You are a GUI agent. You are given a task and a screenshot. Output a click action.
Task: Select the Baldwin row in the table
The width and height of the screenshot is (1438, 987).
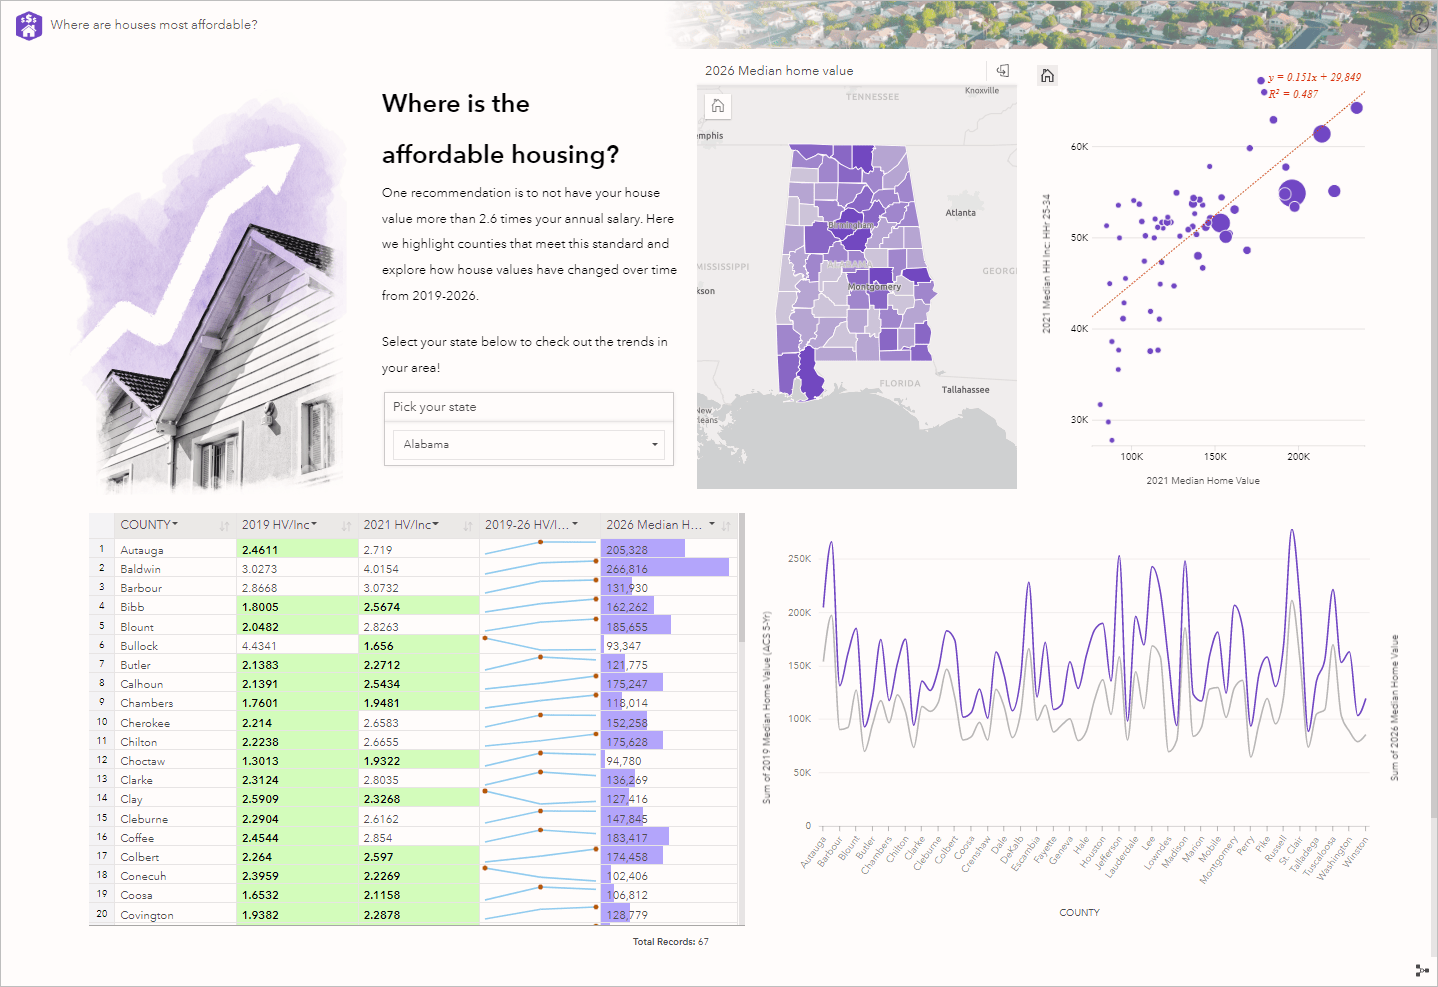[200, 568]
